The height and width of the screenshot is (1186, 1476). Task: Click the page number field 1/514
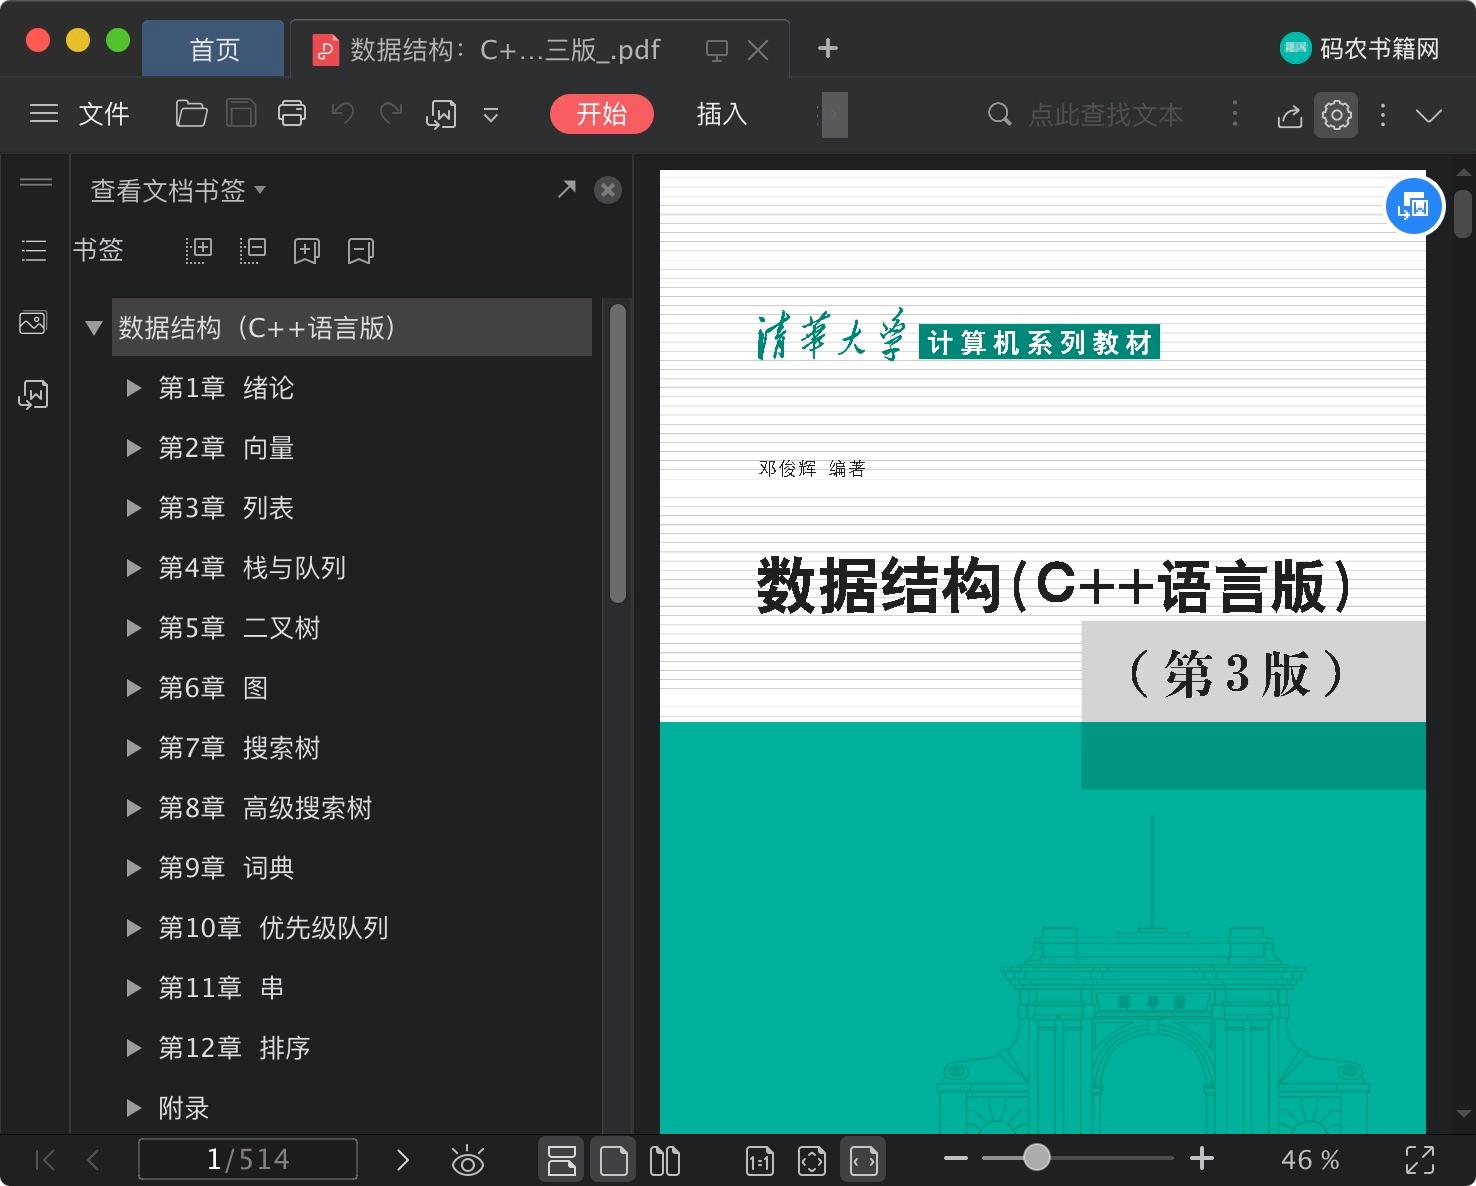tap(248, 1160)
